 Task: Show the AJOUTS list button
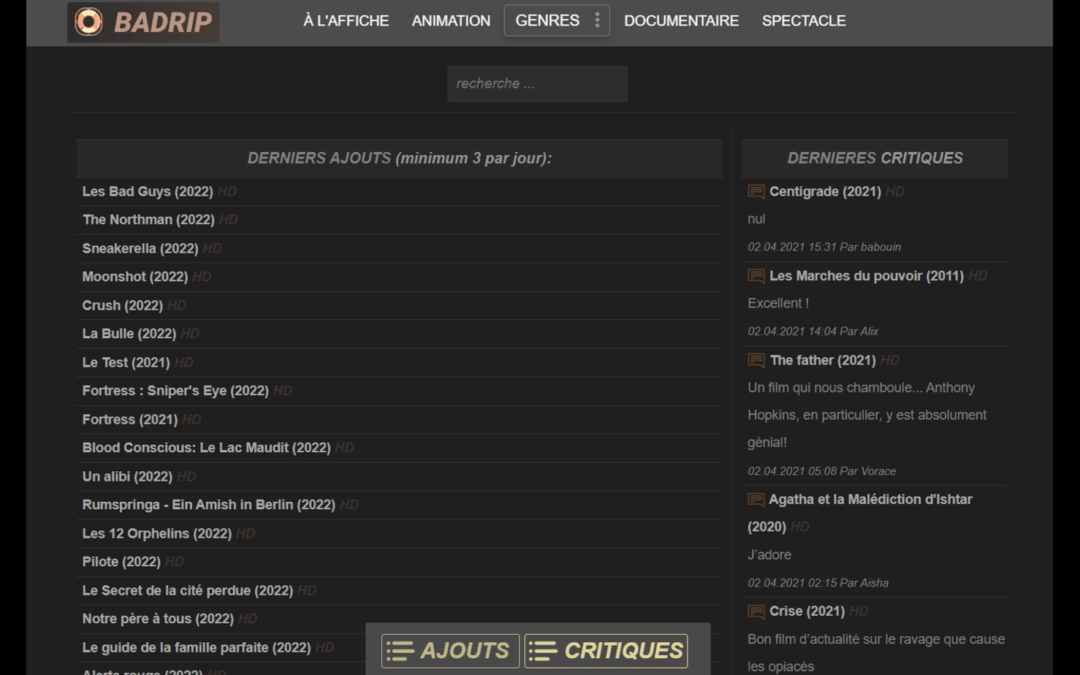[x=450, y=651]
